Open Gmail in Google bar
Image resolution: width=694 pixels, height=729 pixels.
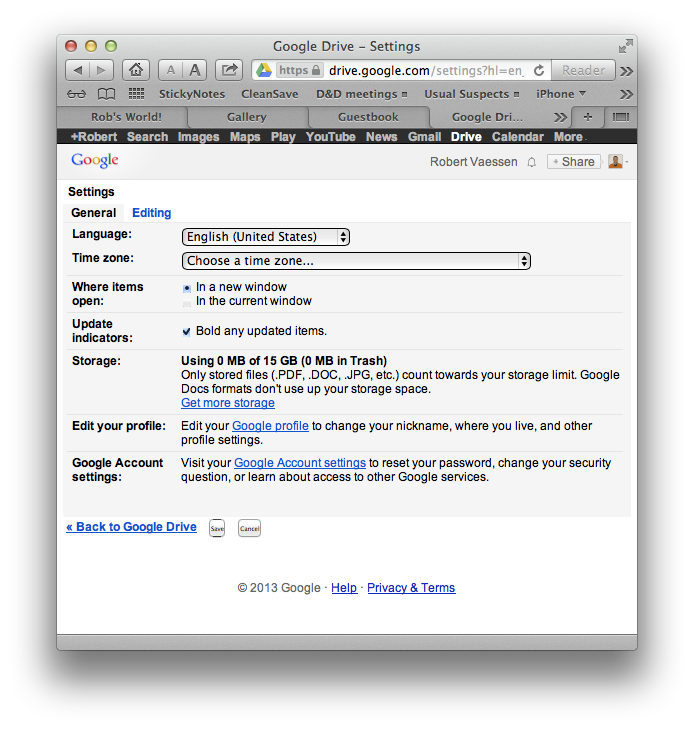click(x=424, y=137)
